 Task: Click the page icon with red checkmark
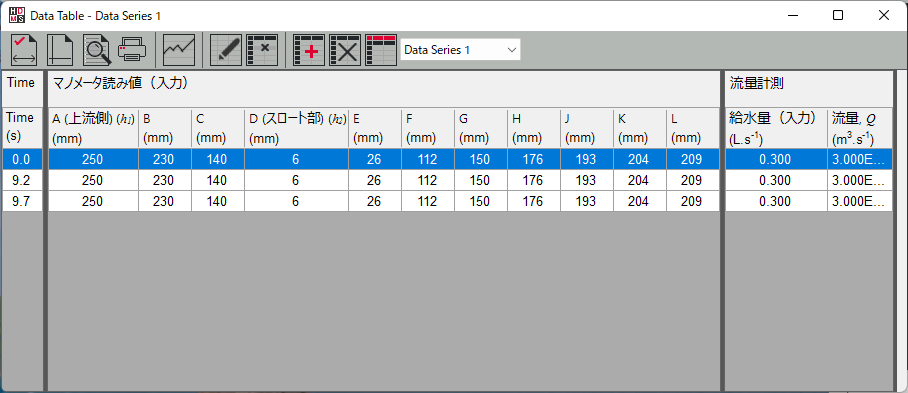click(24, 50)
